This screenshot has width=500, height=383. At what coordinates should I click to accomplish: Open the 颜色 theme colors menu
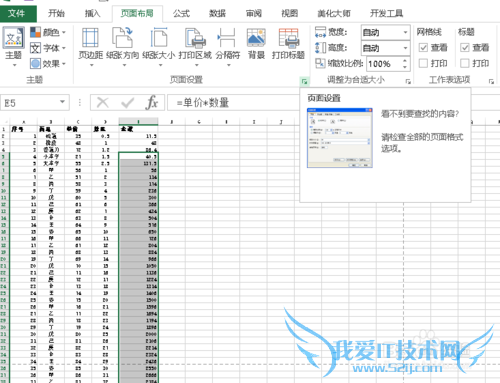48,32
